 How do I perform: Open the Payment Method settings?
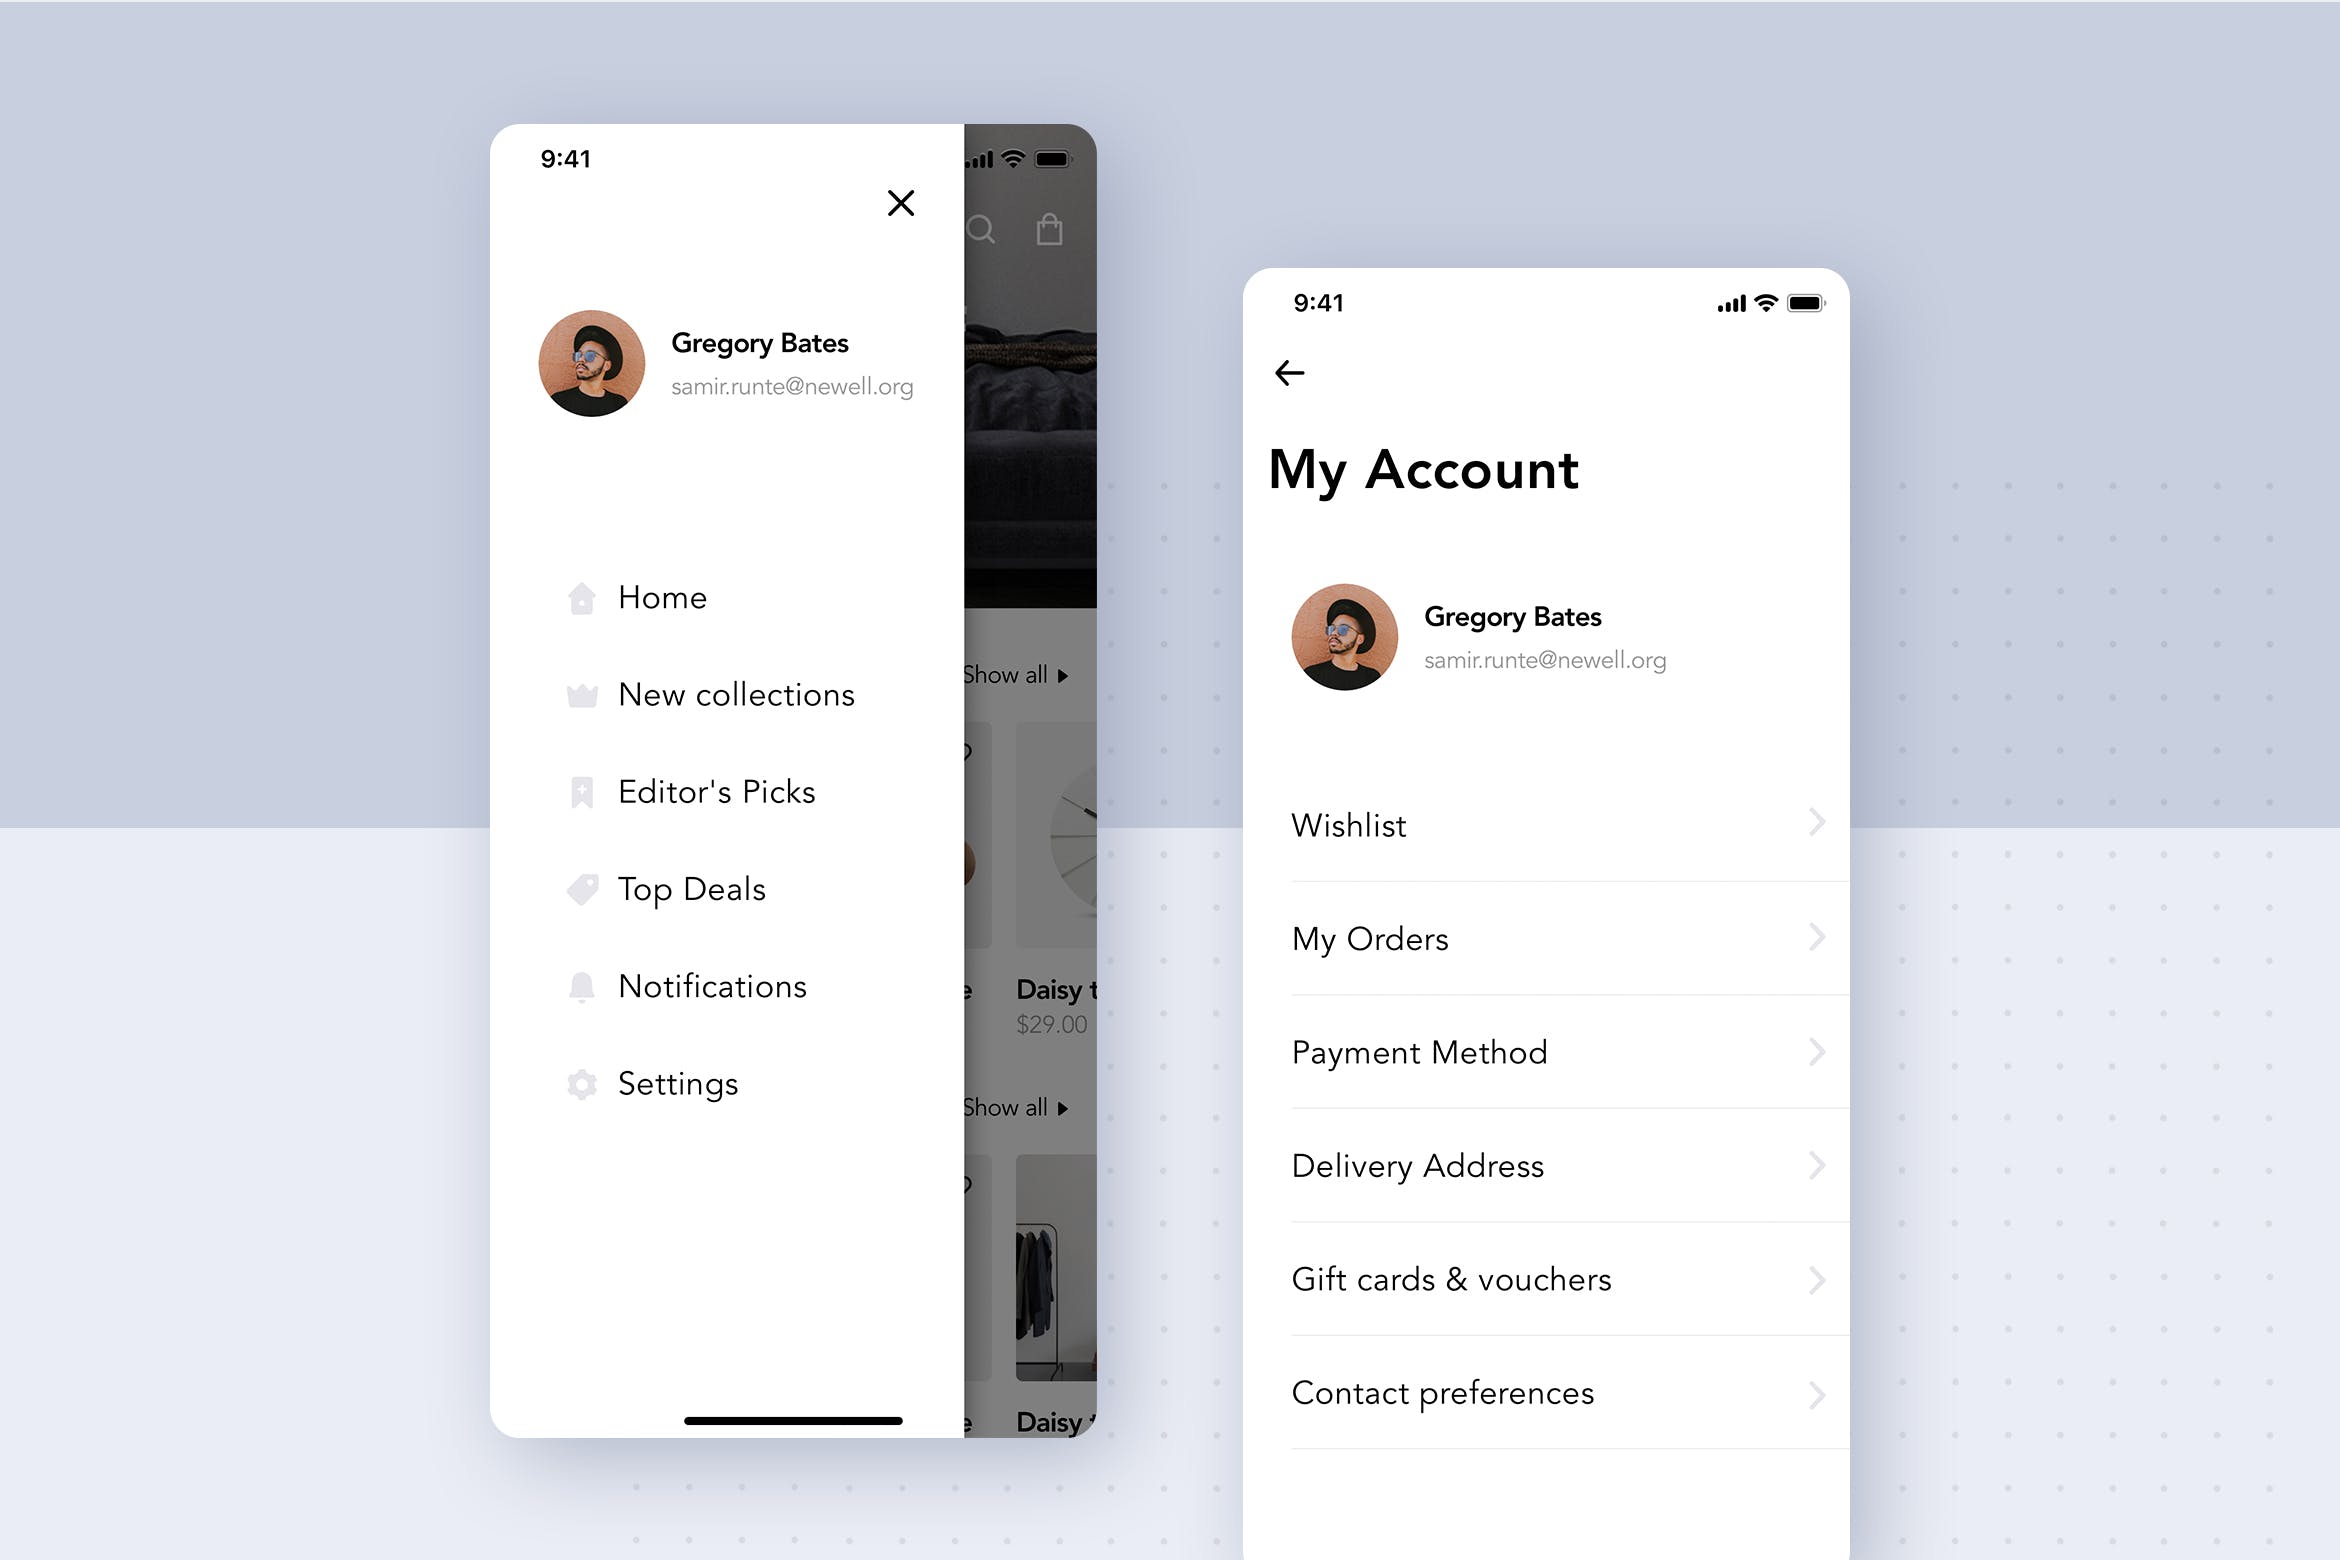pos(1555,1053)
